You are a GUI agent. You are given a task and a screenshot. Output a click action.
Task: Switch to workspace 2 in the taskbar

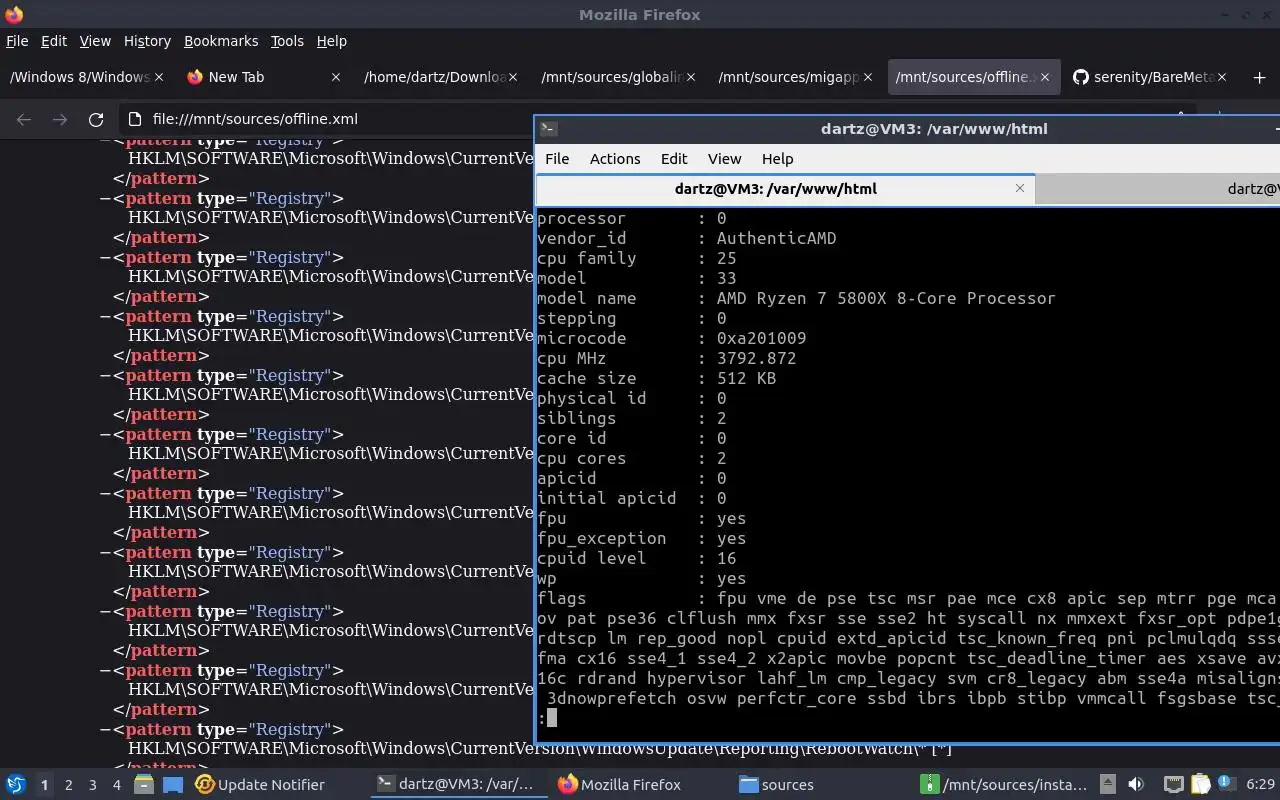(x=69, y=785)
